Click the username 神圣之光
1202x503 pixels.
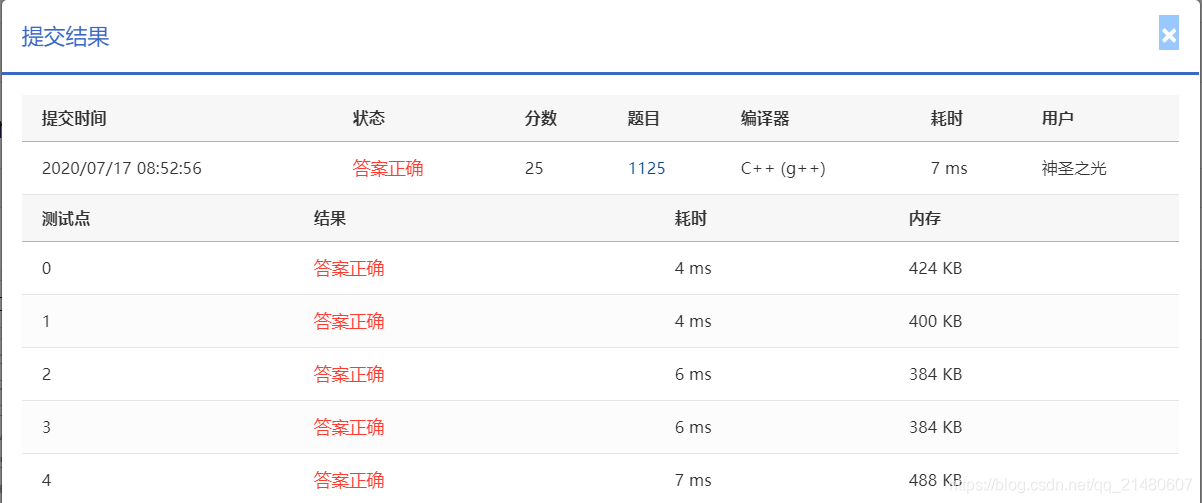(1074, 168)
